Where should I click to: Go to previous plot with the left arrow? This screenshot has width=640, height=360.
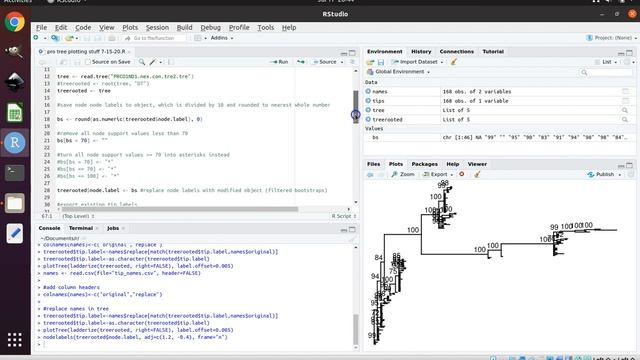pos(370,174)
